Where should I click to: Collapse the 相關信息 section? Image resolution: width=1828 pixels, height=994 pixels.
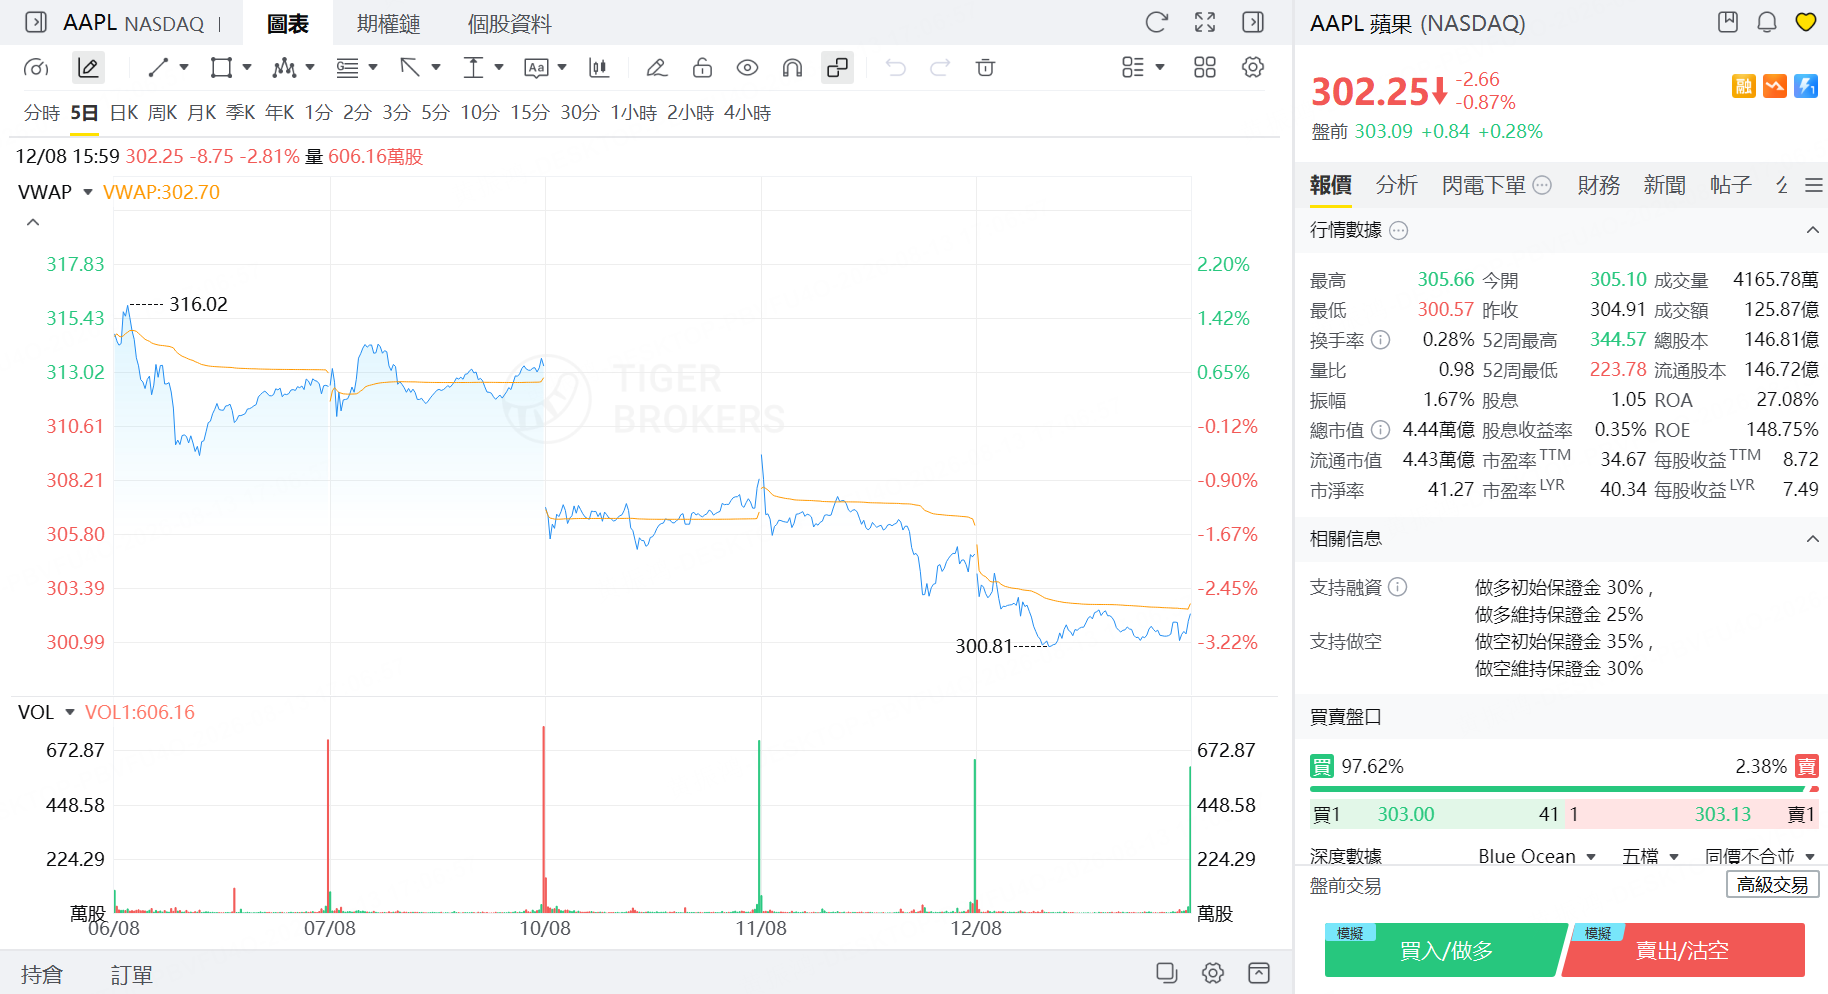[1812, 539]
